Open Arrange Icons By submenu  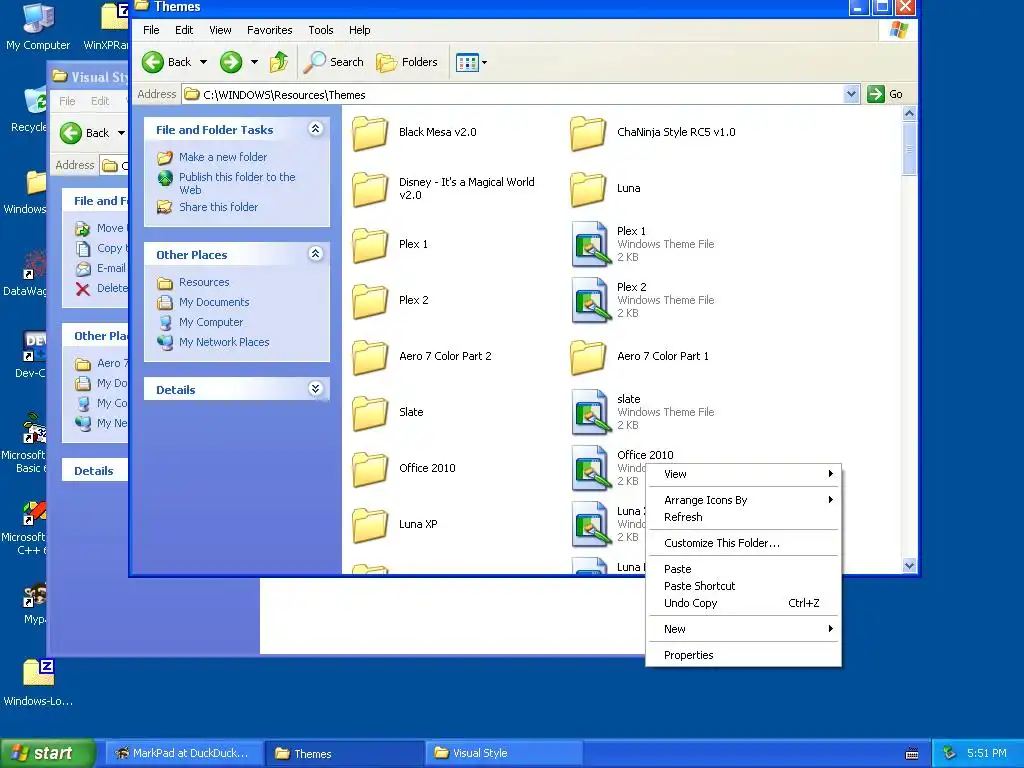[743, 500]
